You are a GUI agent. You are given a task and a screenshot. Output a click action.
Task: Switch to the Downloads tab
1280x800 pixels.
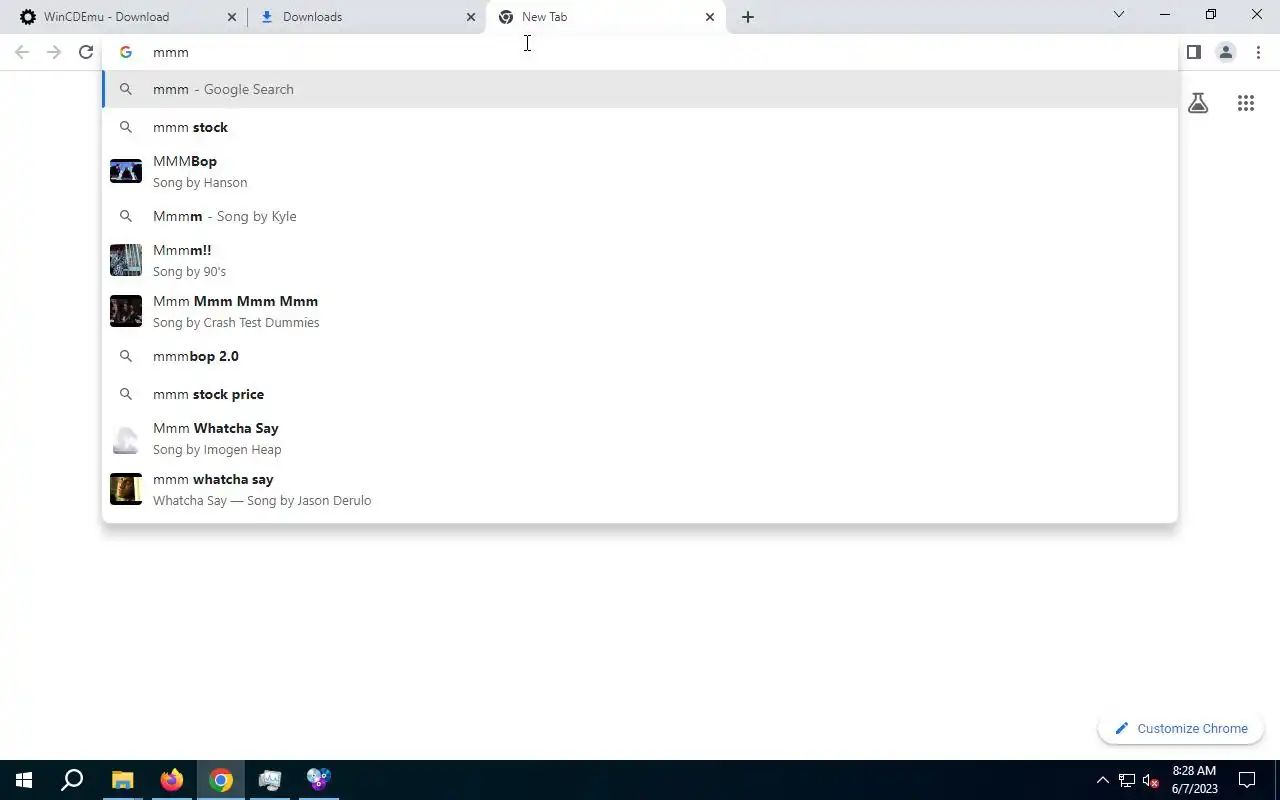click(365, 17)
